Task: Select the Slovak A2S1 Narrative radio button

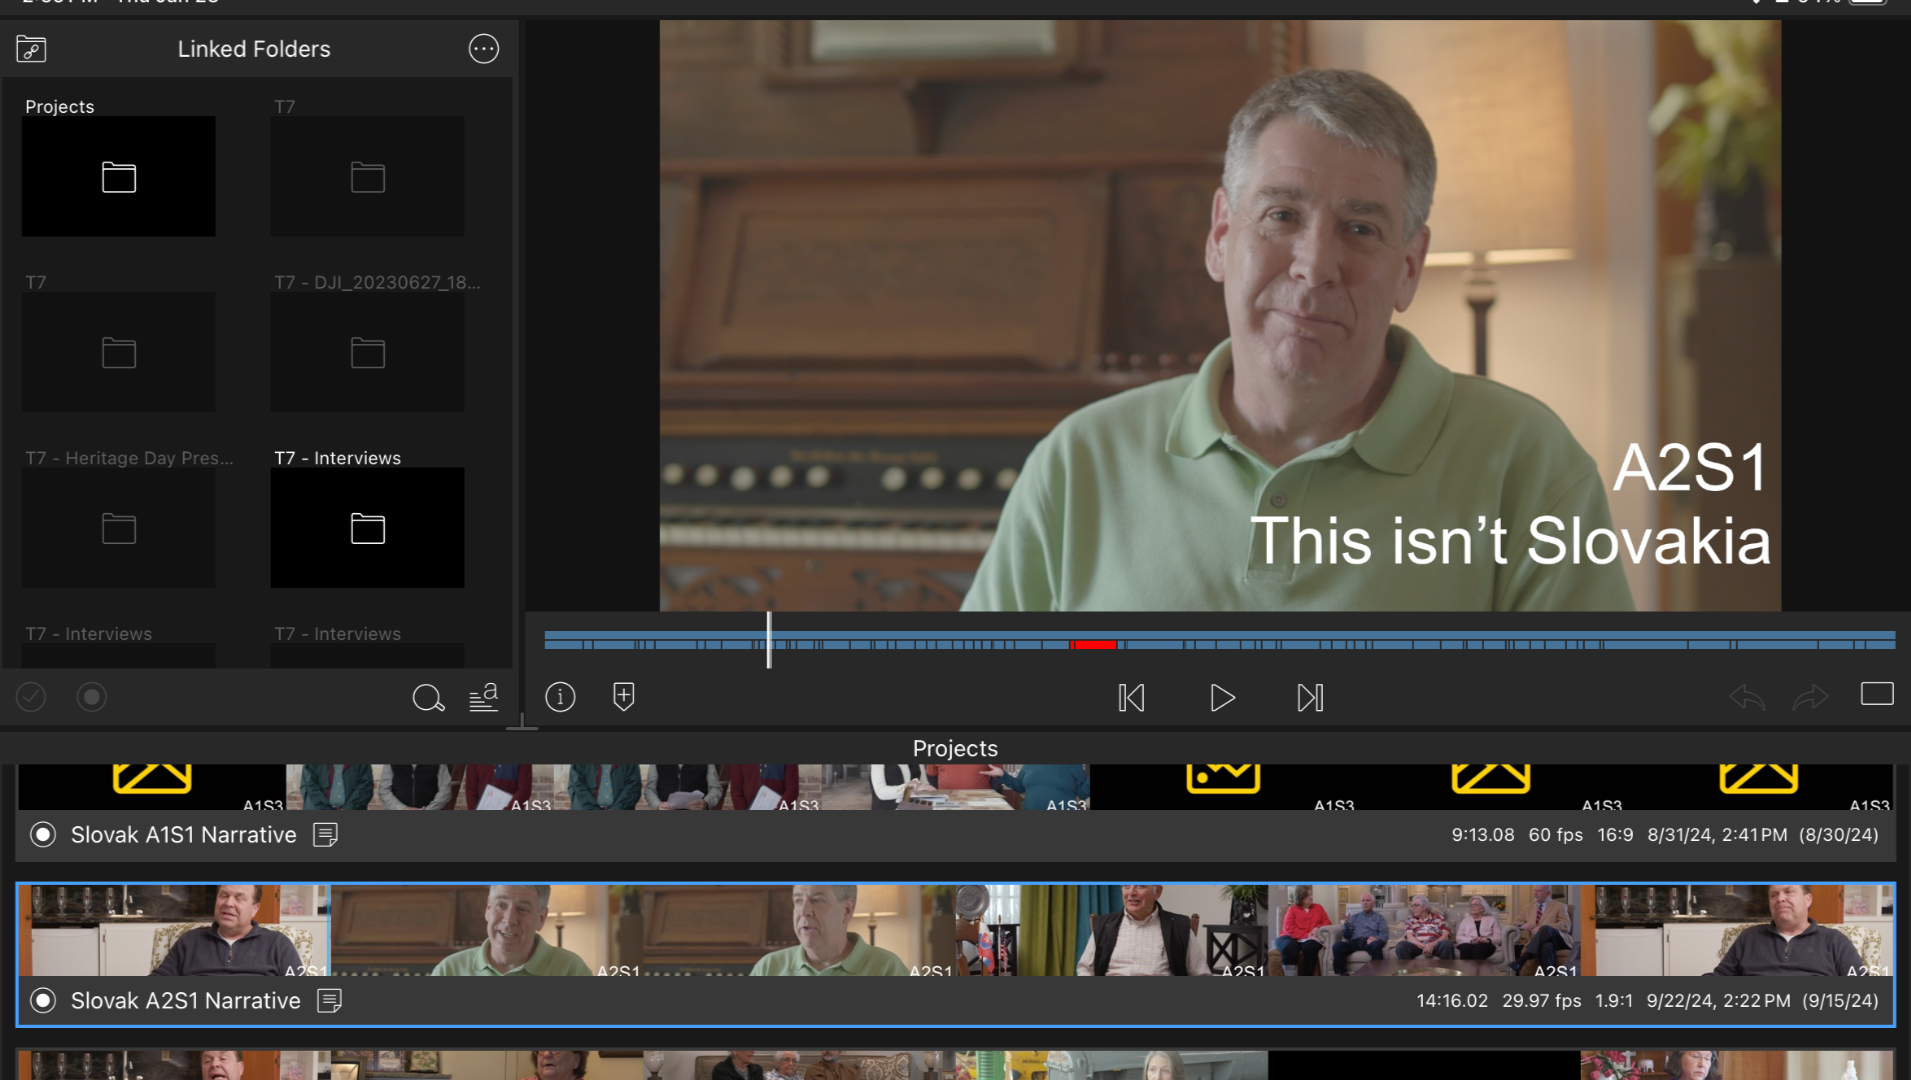Action: 43,1001
